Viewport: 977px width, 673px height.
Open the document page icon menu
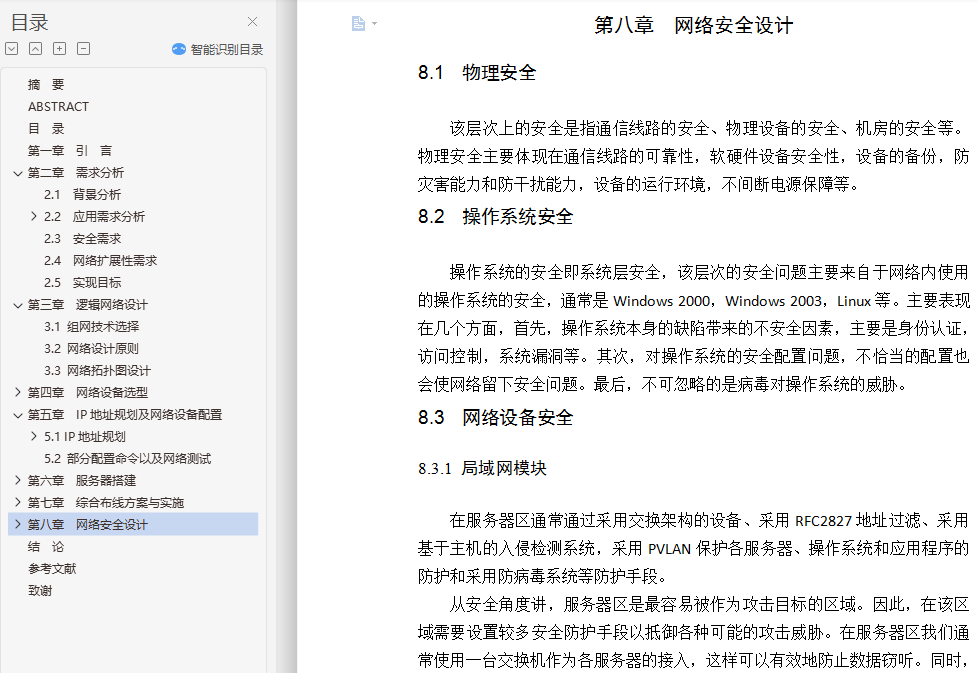point(358,24)
